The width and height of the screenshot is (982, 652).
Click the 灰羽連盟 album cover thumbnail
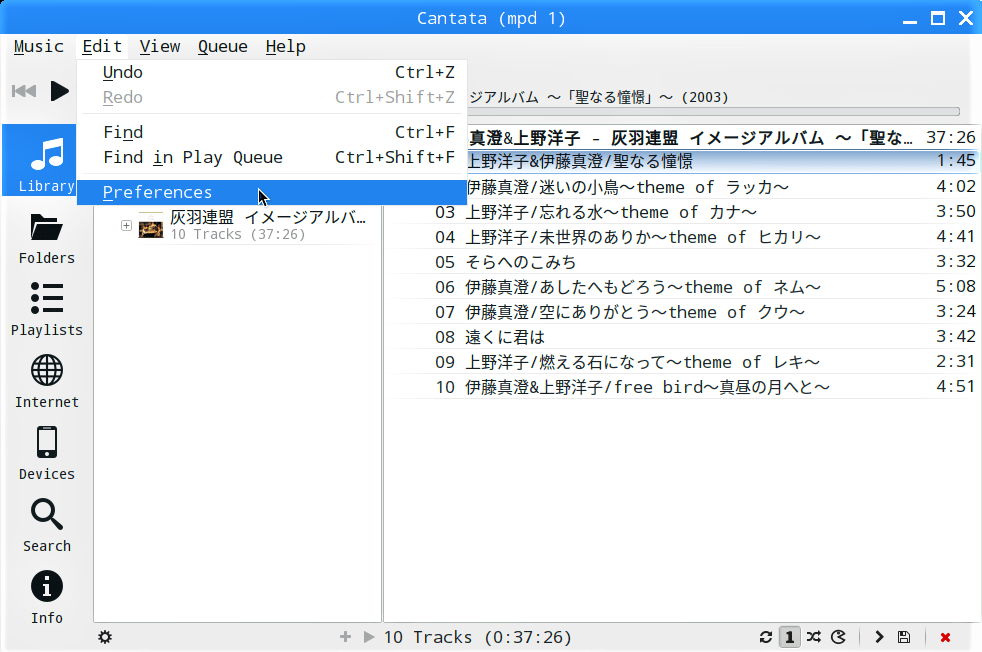151,225
